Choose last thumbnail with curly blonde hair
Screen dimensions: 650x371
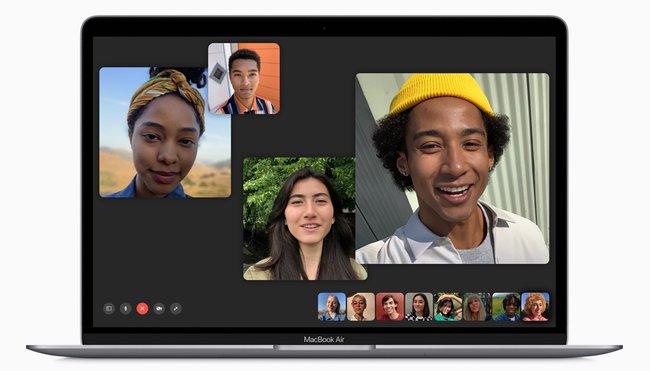point(535,307)
